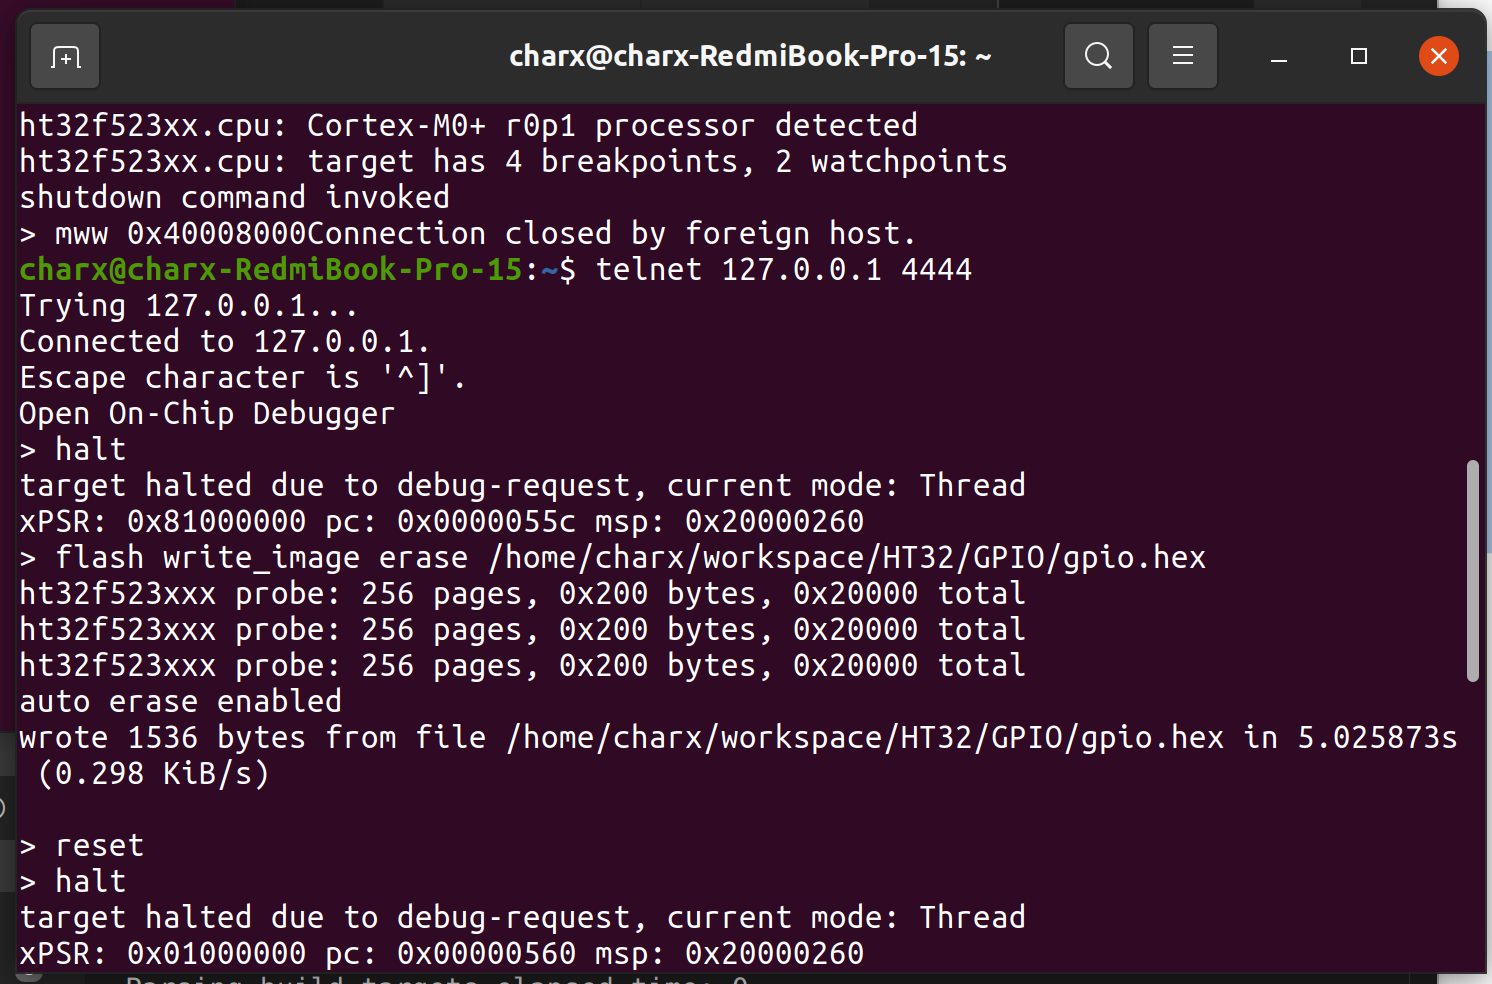Open a new terminal tab
Viewport: 1492px width, 984px height.
[x=64, y=56]
